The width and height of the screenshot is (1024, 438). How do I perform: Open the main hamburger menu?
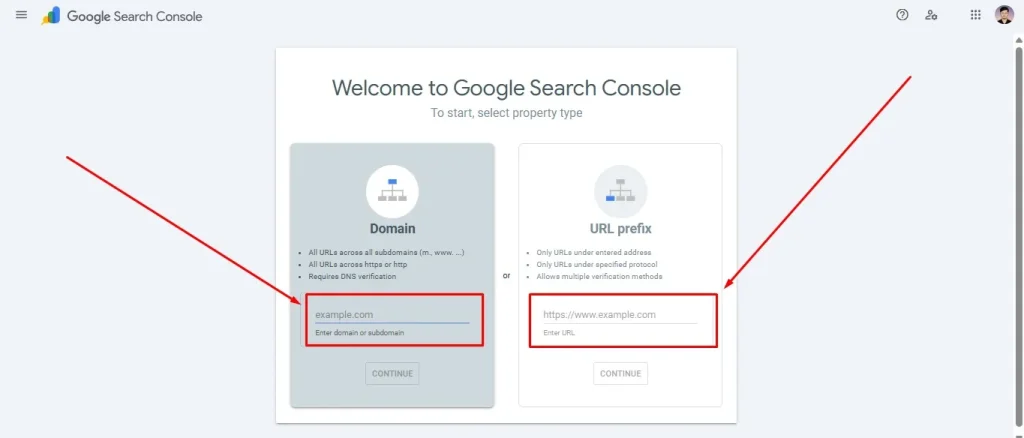click(x=21, y=15)
